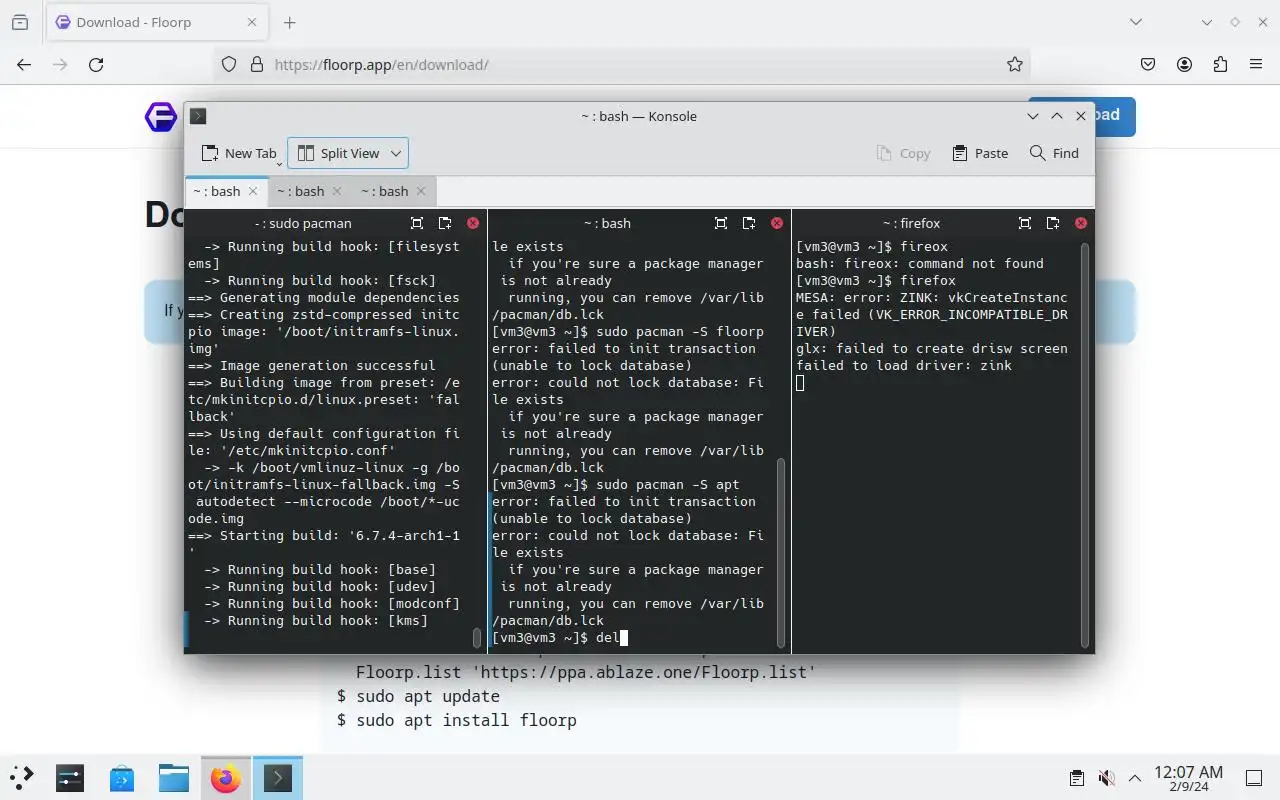
Task: Click the scrollbar in middle bash pane
Action: (781, 553)
